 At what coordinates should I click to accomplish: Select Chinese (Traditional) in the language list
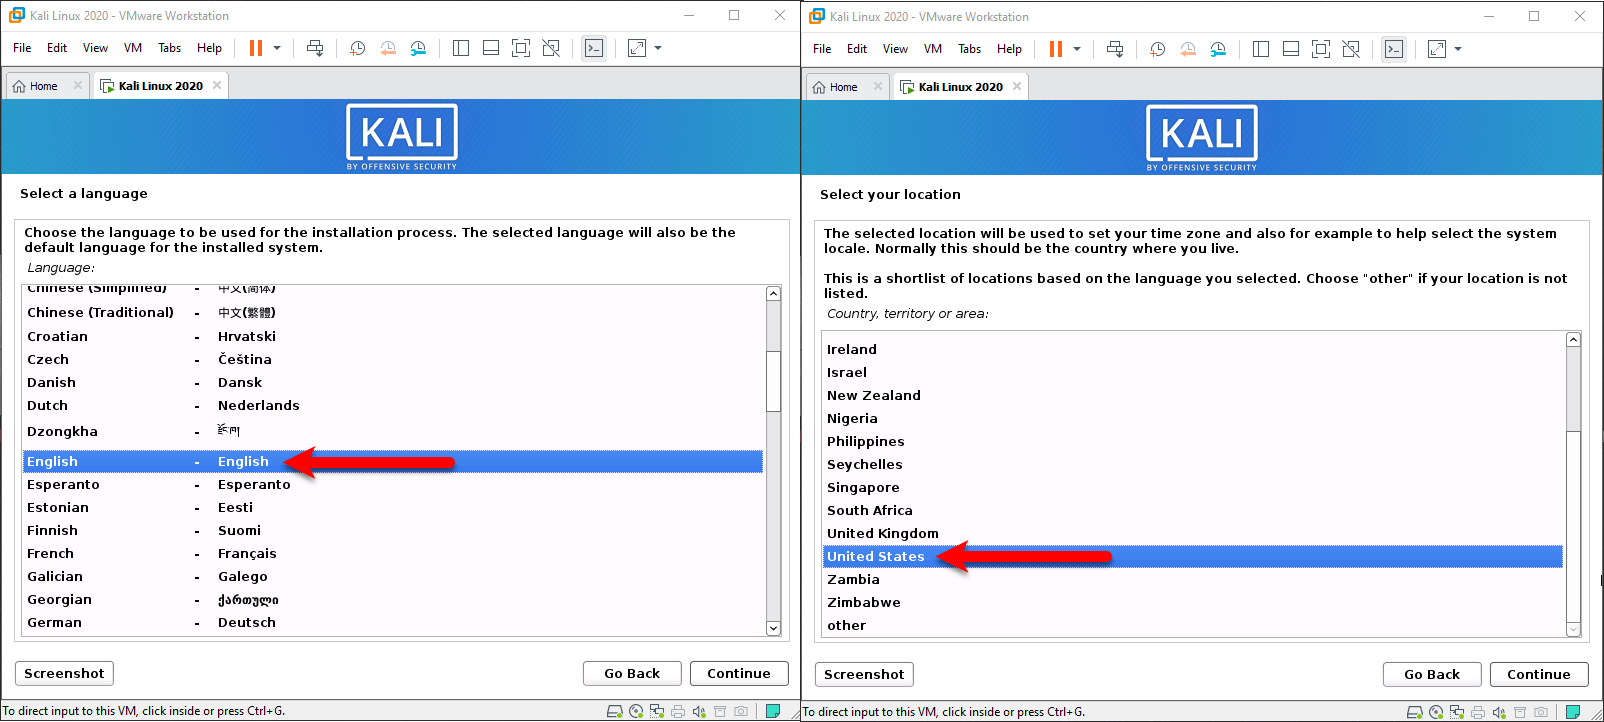pyautogui.click(x=393, y=312)
